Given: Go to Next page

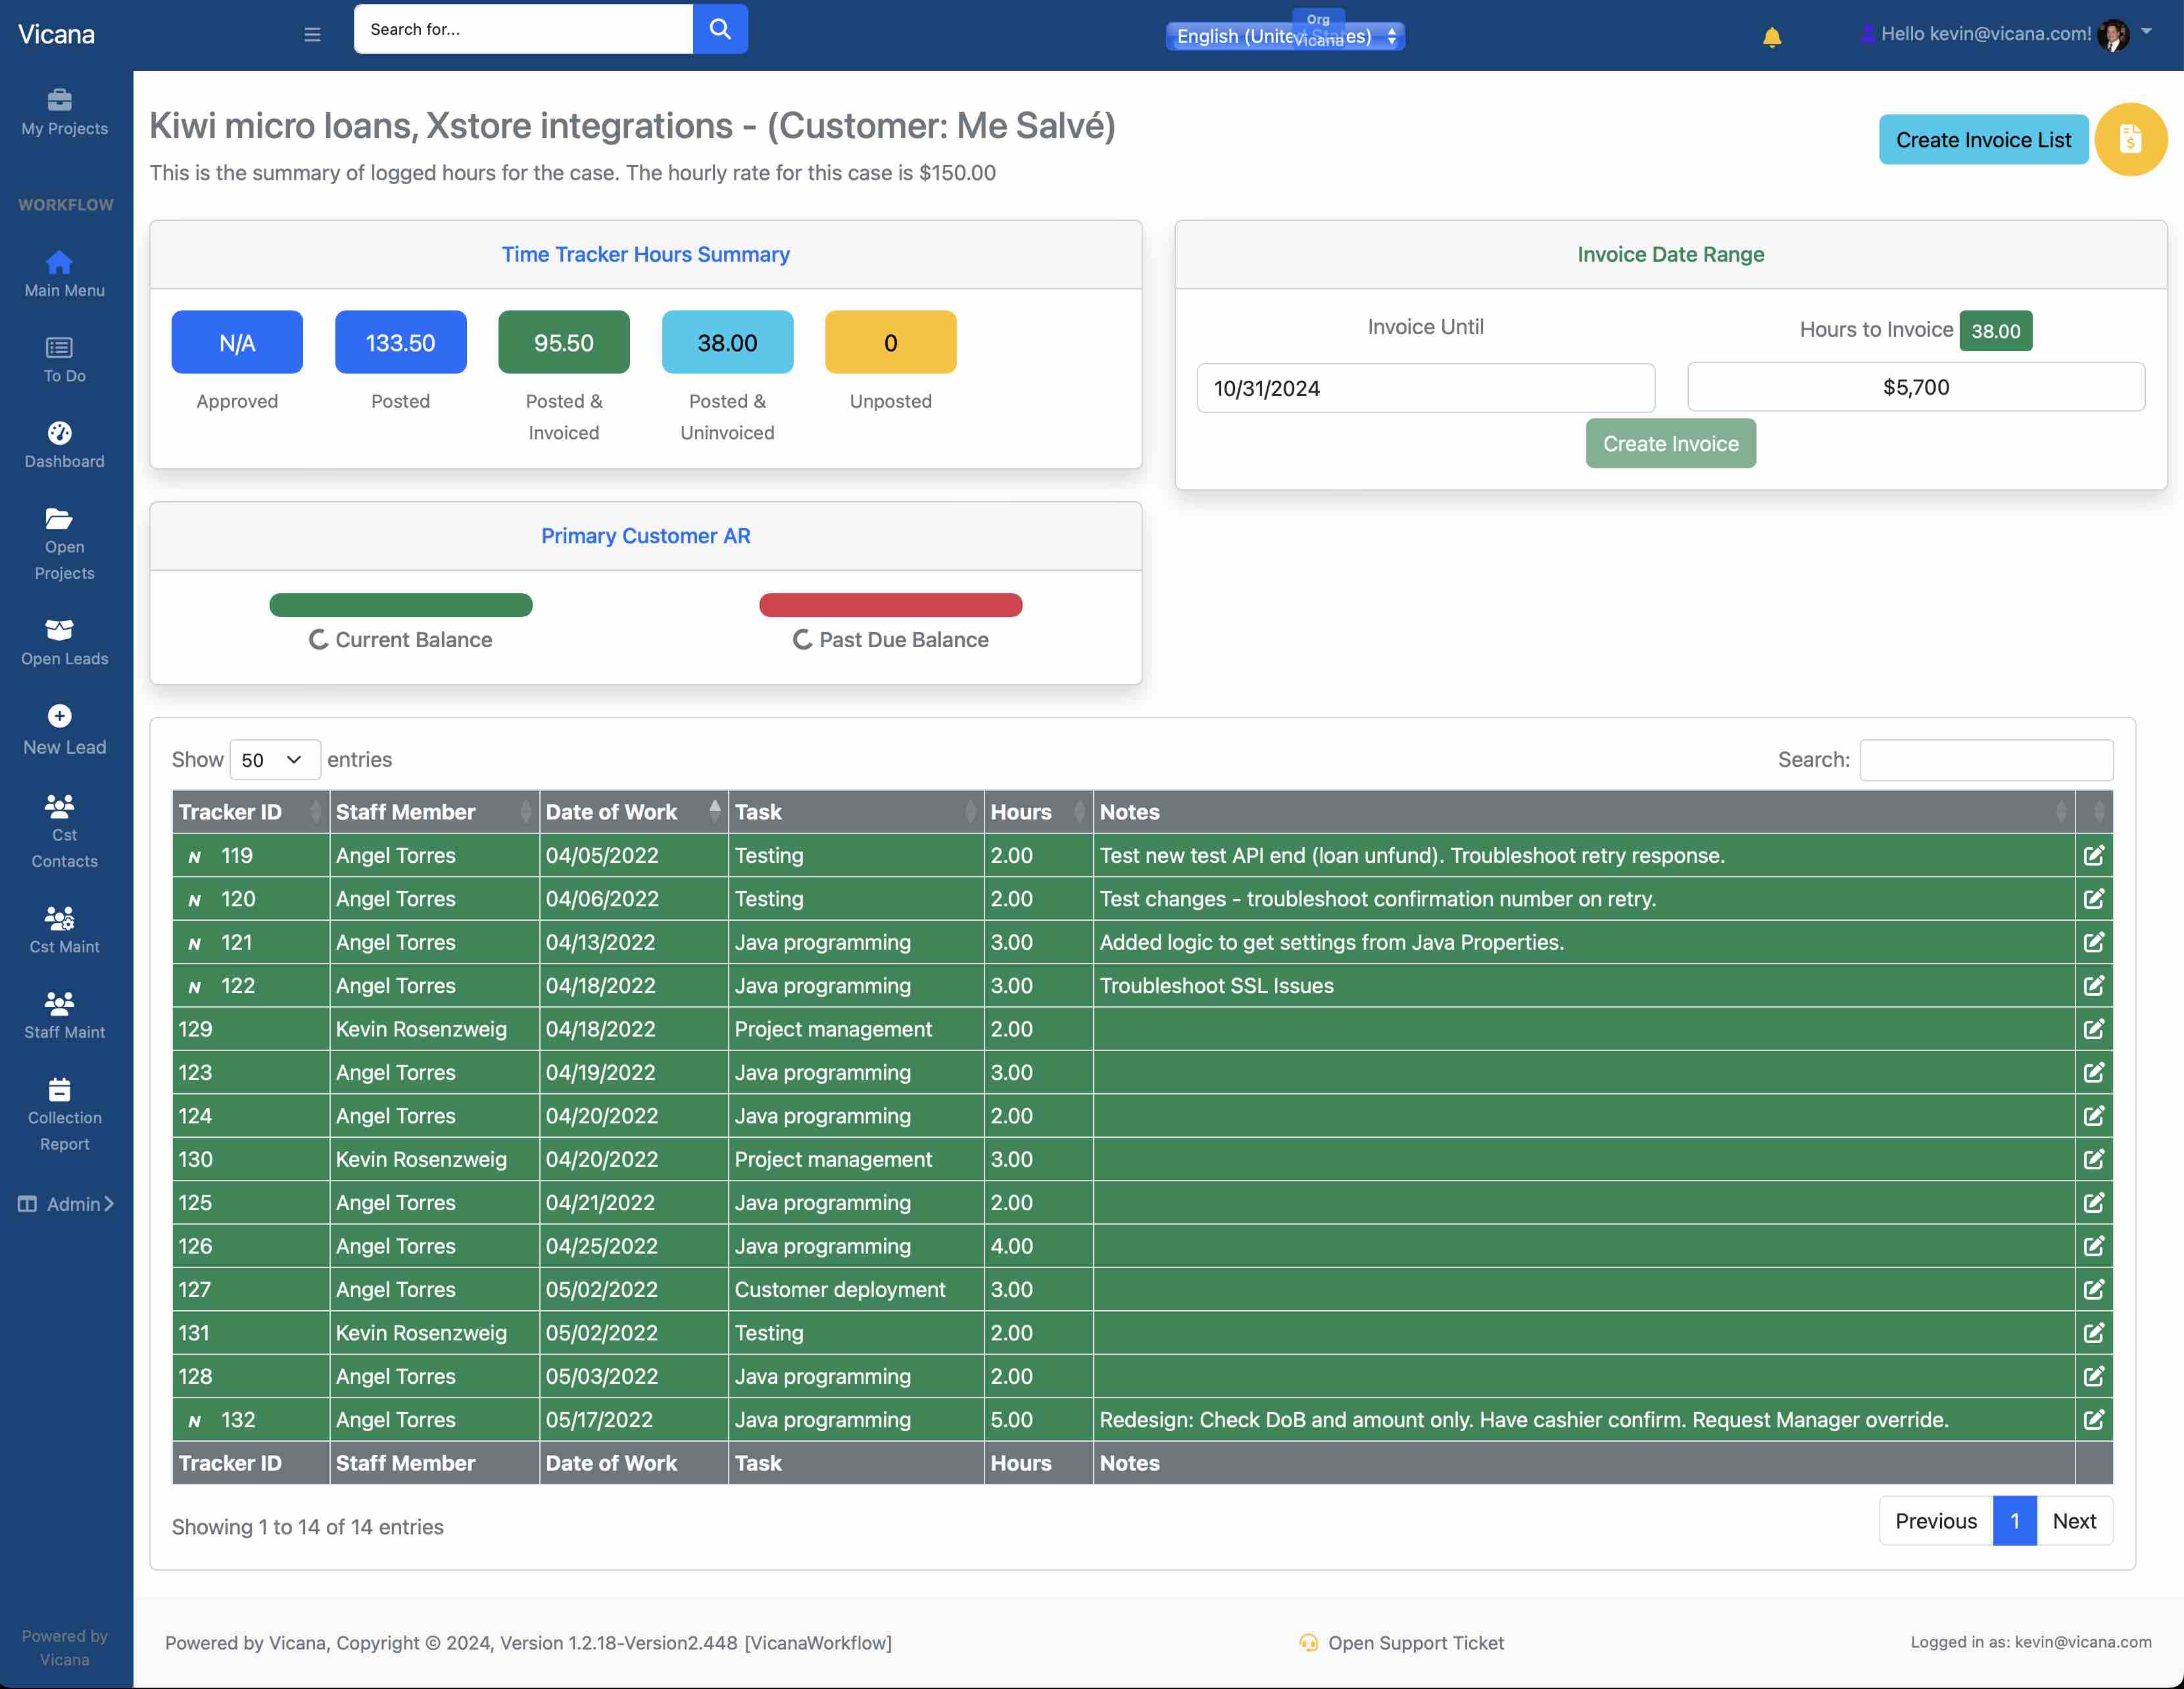Looking at the screenshot, I should coord(2075,1521).
